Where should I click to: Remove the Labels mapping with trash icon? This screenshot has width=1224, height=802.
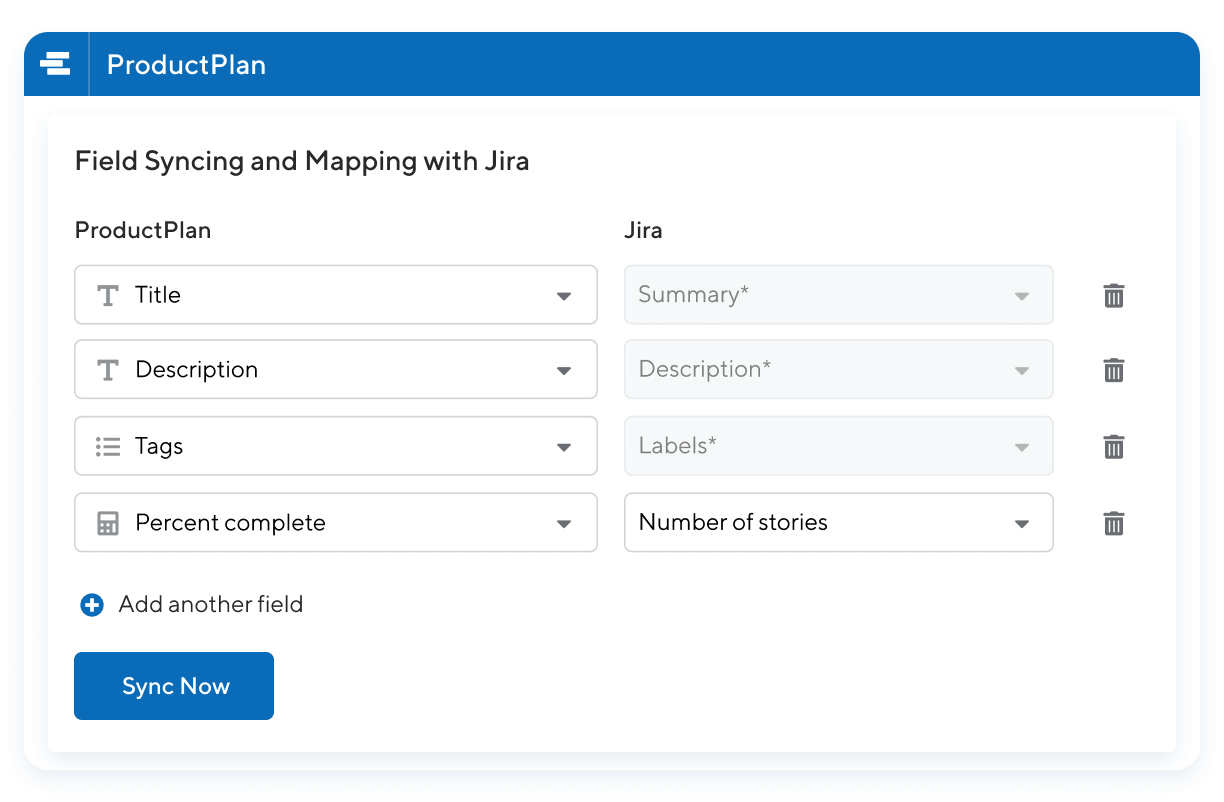click(1114, 446)
